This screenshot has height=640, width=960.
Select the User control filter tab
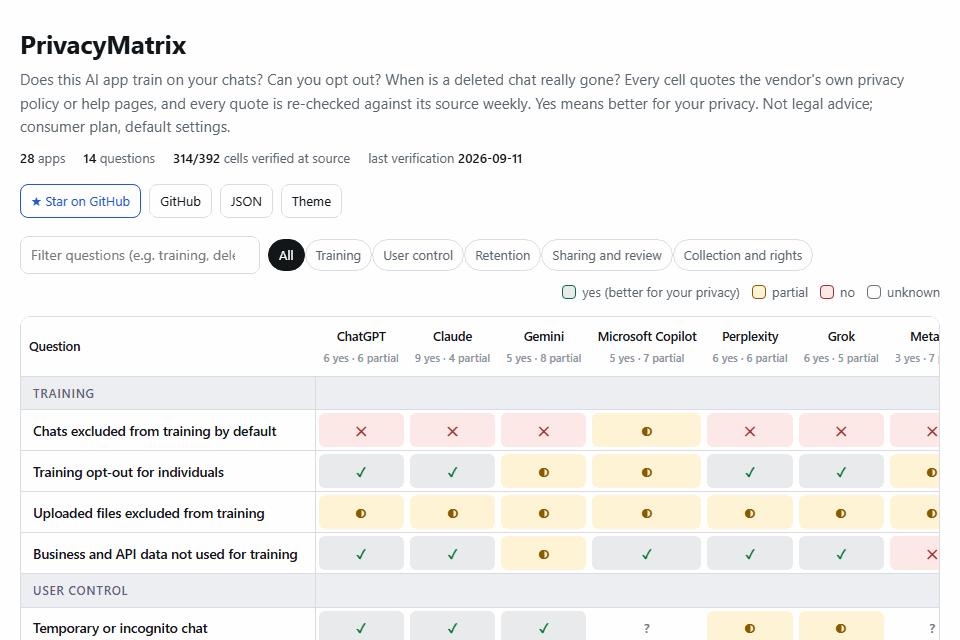418,255
